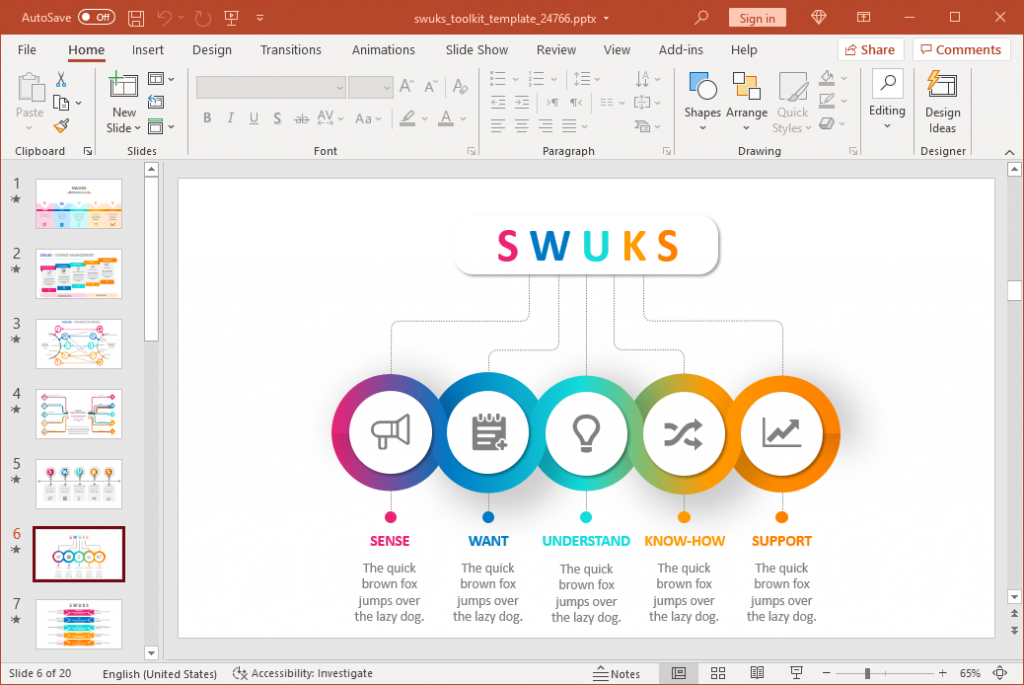
Task: Click the diamond premium icon
Action: coord(818,18)
